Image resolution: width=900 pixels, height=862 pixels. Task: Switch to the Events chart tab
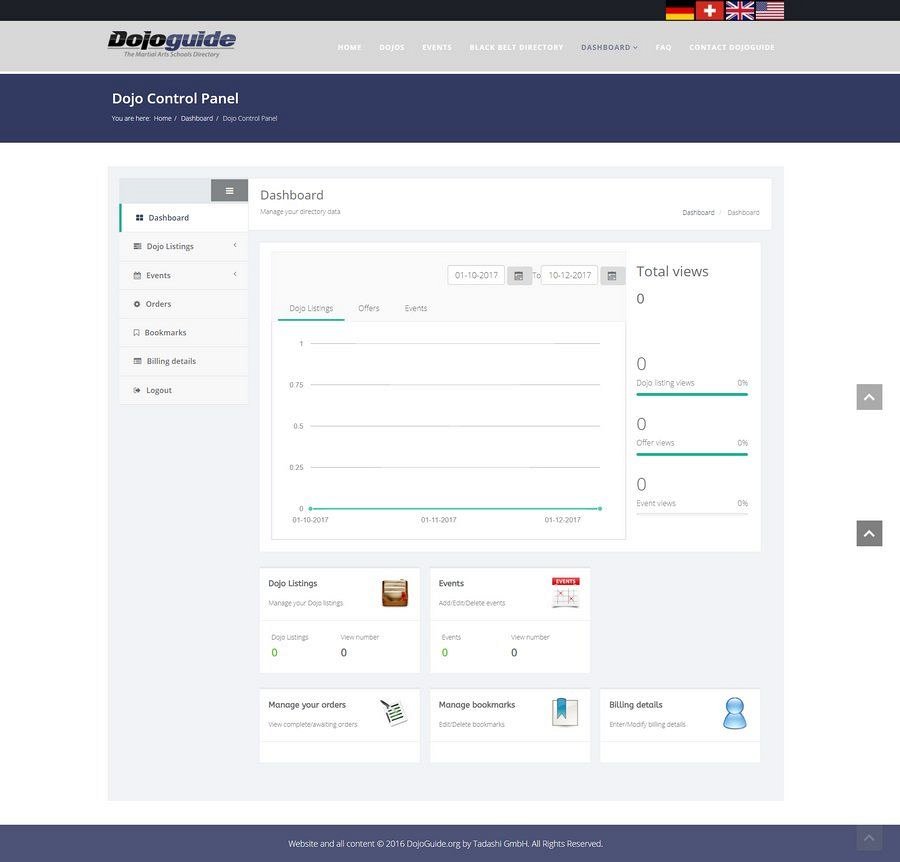416,308
